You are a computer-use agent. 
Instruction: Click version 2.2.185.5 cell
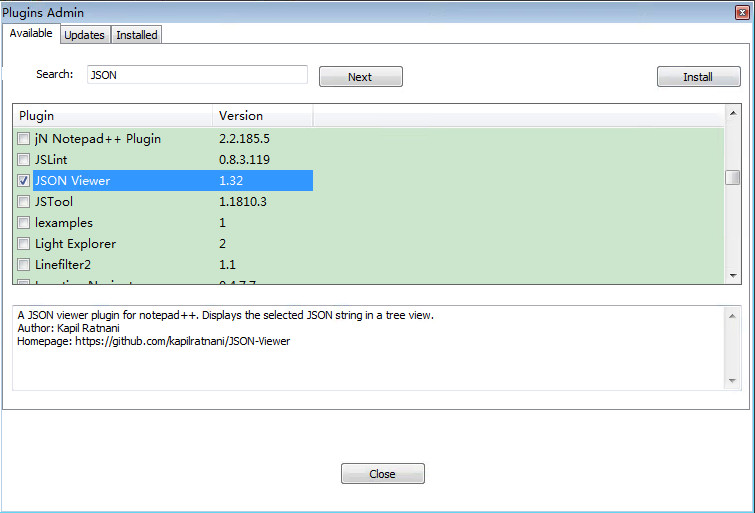click(x=244, y=139)
